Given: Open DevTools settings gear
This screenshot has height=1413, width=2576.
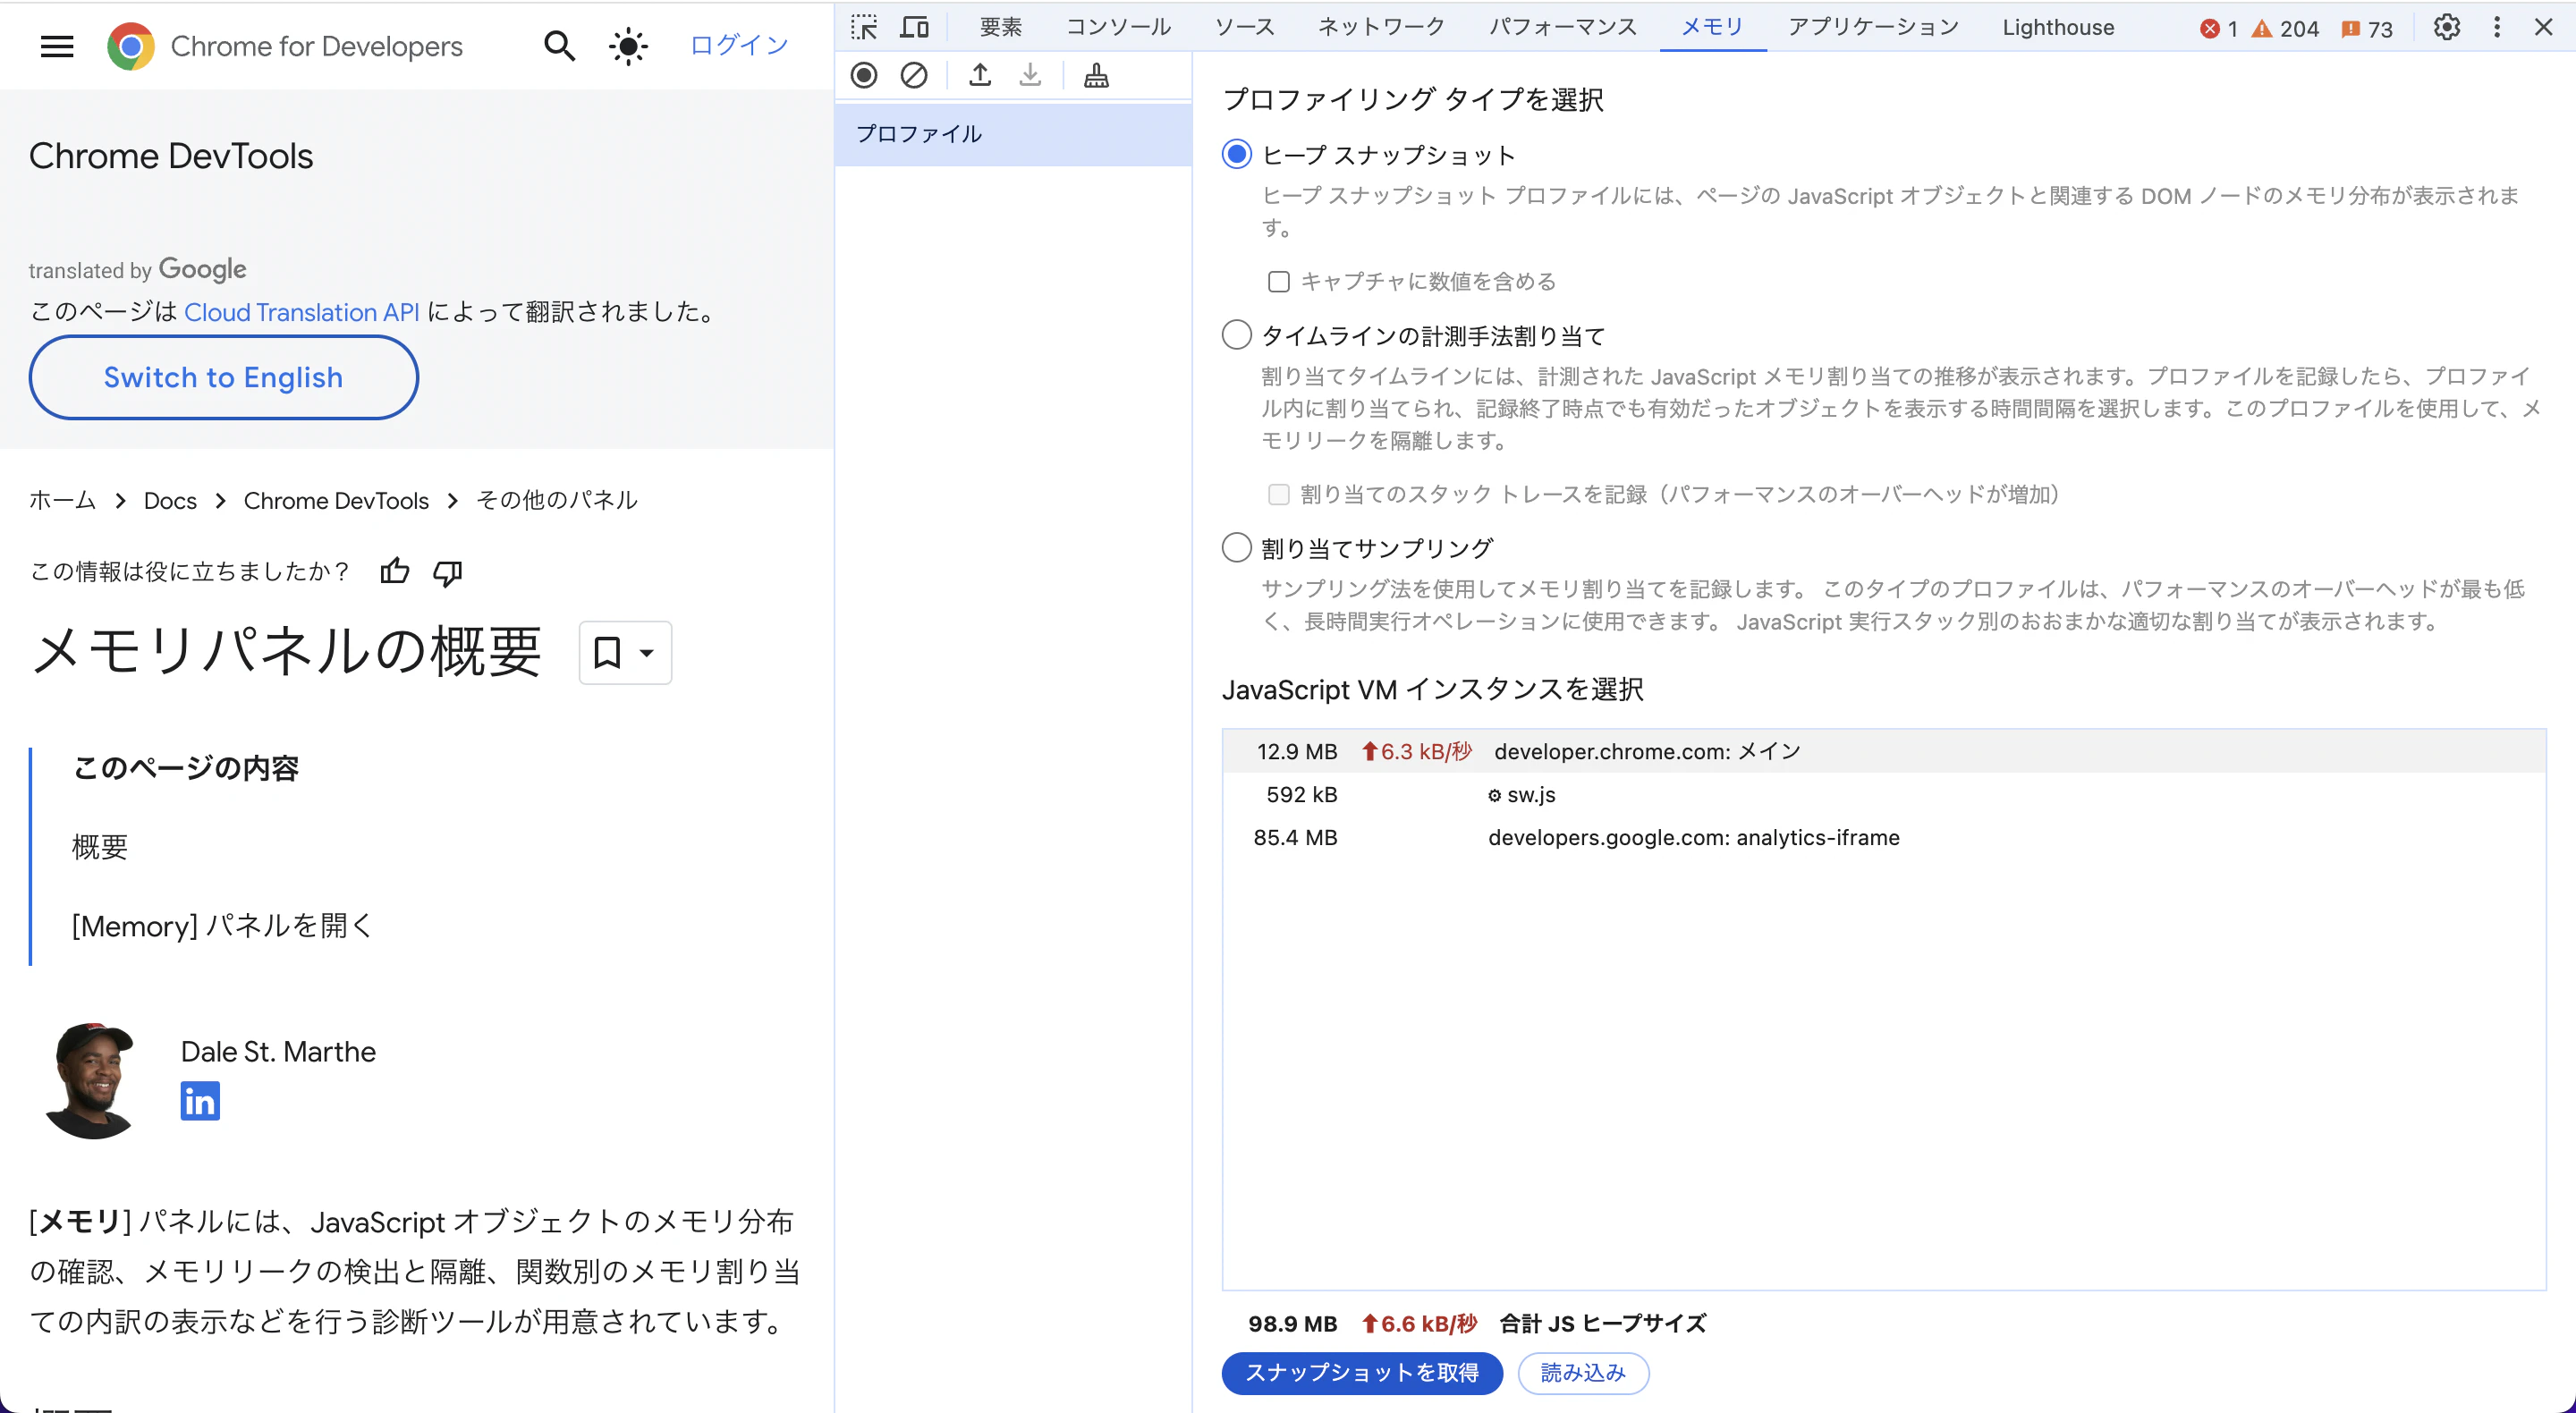Looking at the screenshot, I should pos(2446,27).
